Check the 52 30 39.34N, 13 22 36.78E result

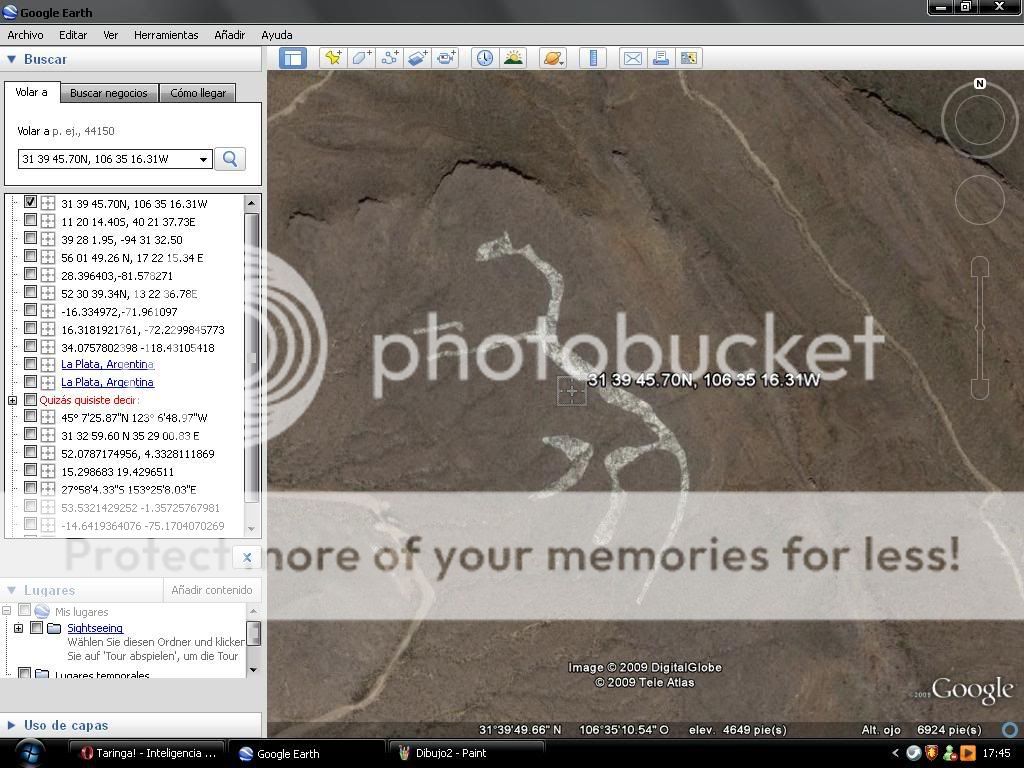30,292
